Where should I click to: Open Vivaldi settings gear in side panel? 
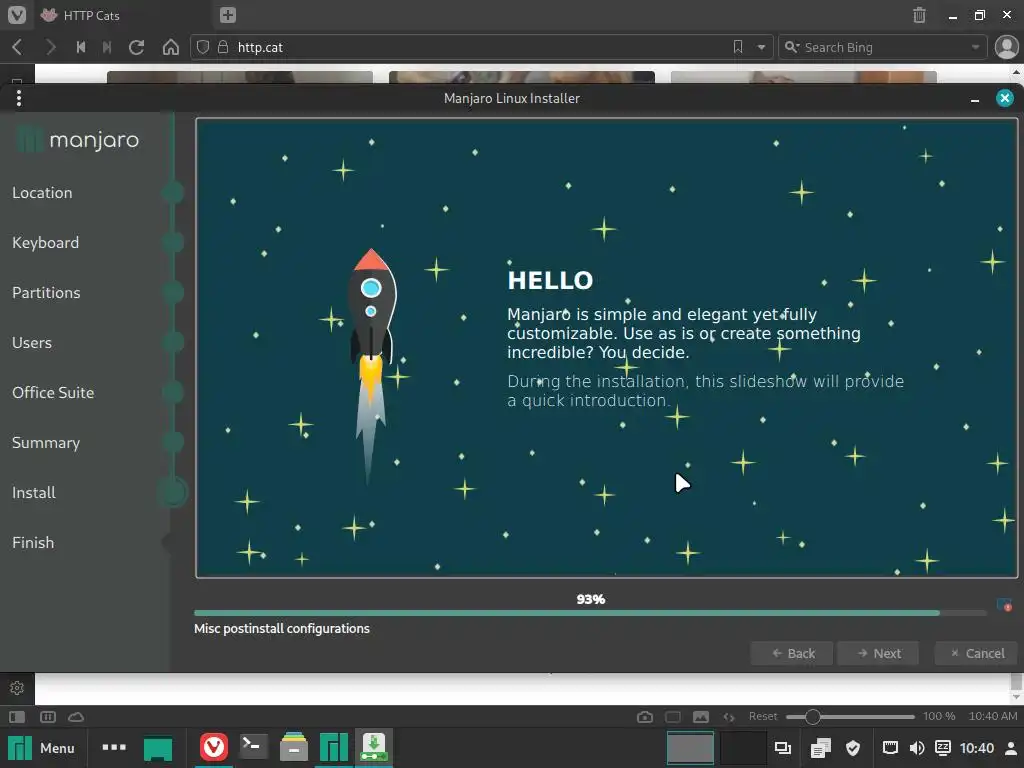tap(17, 688)
